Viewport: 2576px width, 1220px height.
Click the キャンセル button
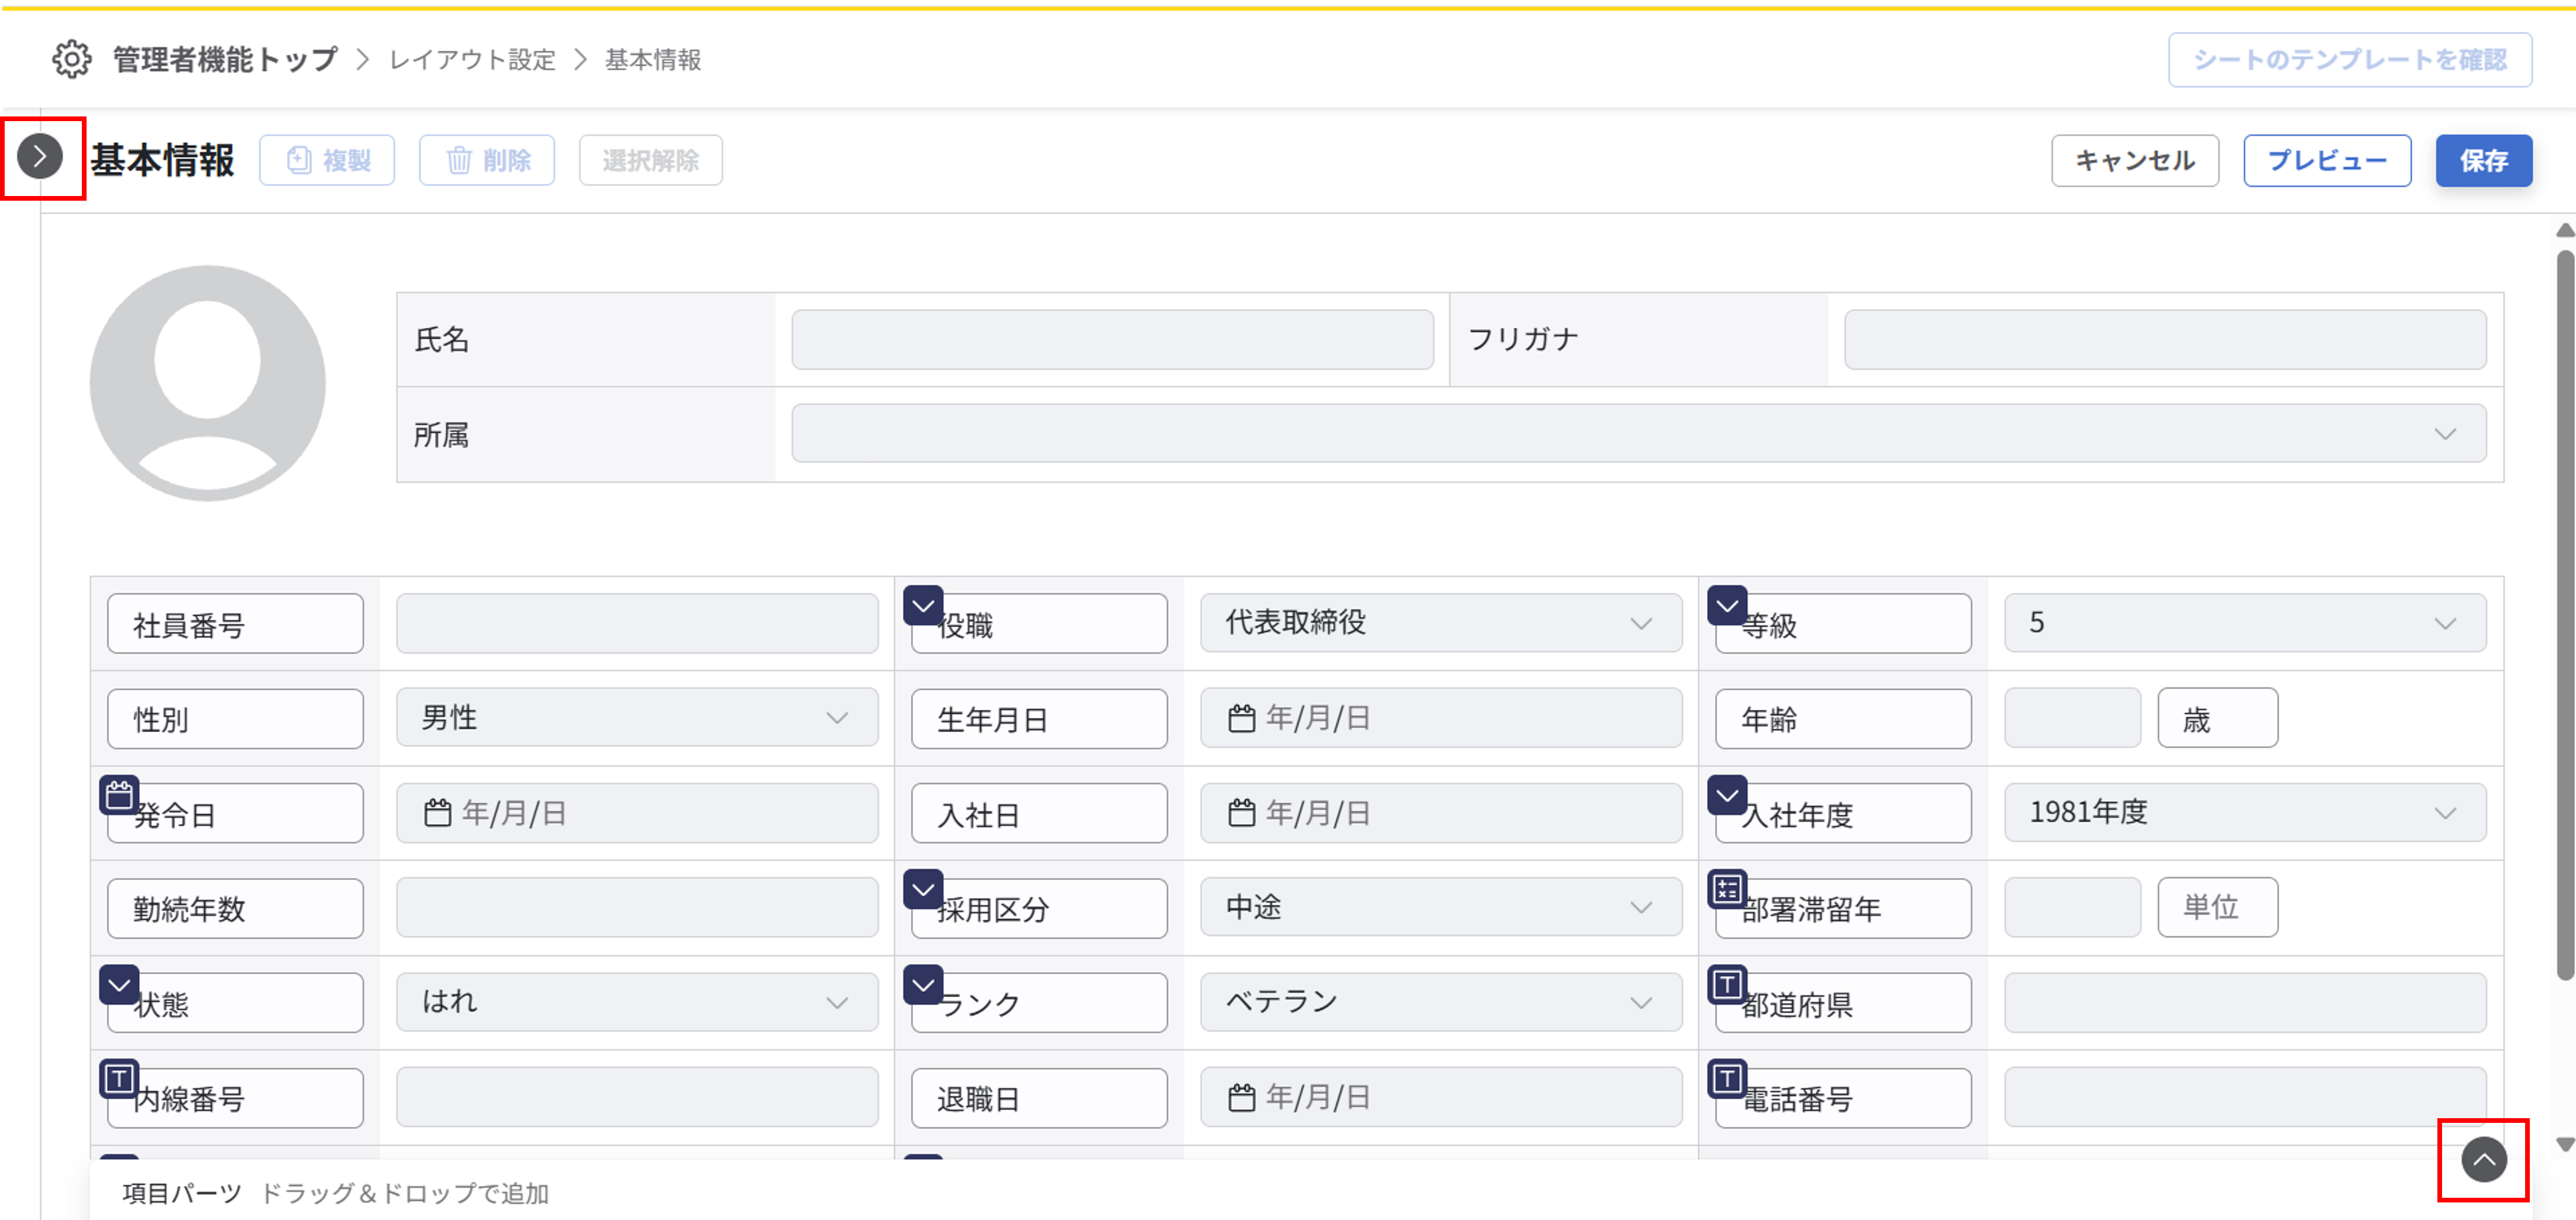[2135, 161]
